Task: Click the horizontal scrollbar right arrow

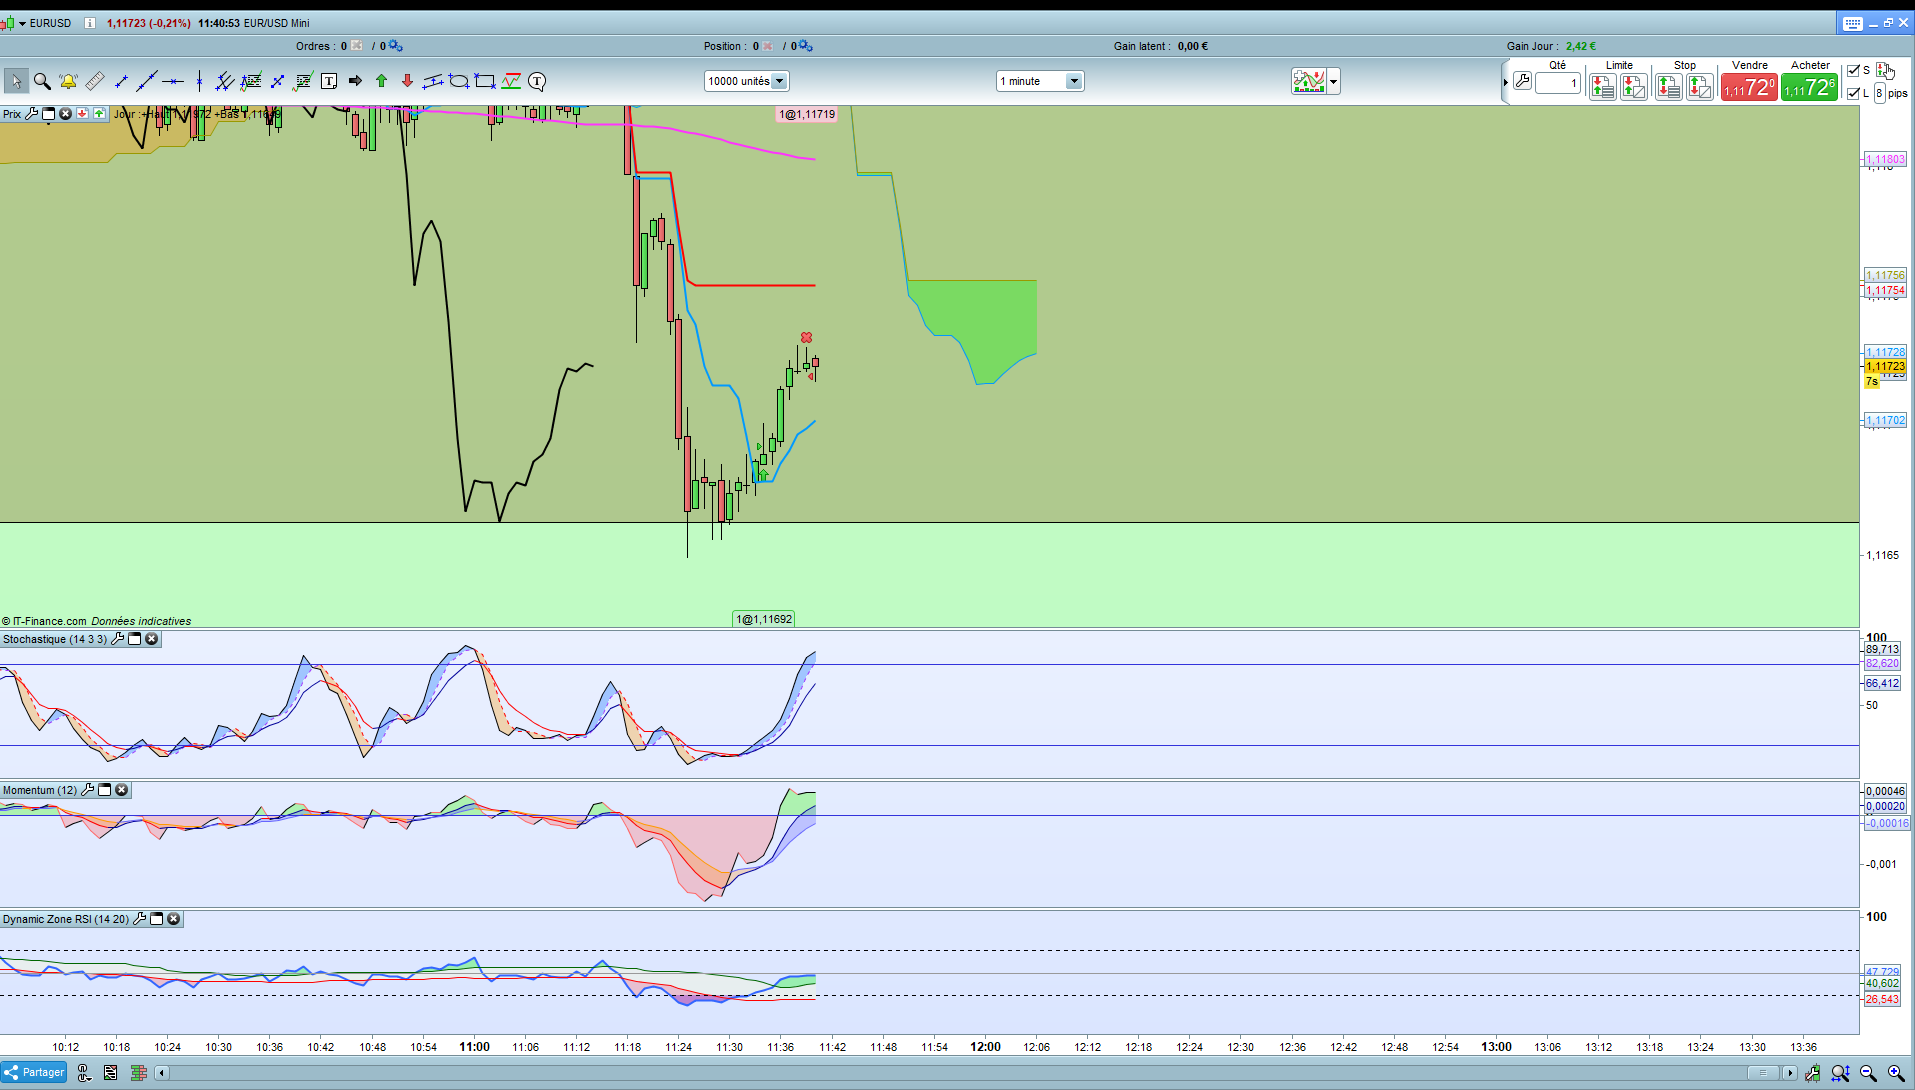Action: tap(1790, 1073)
